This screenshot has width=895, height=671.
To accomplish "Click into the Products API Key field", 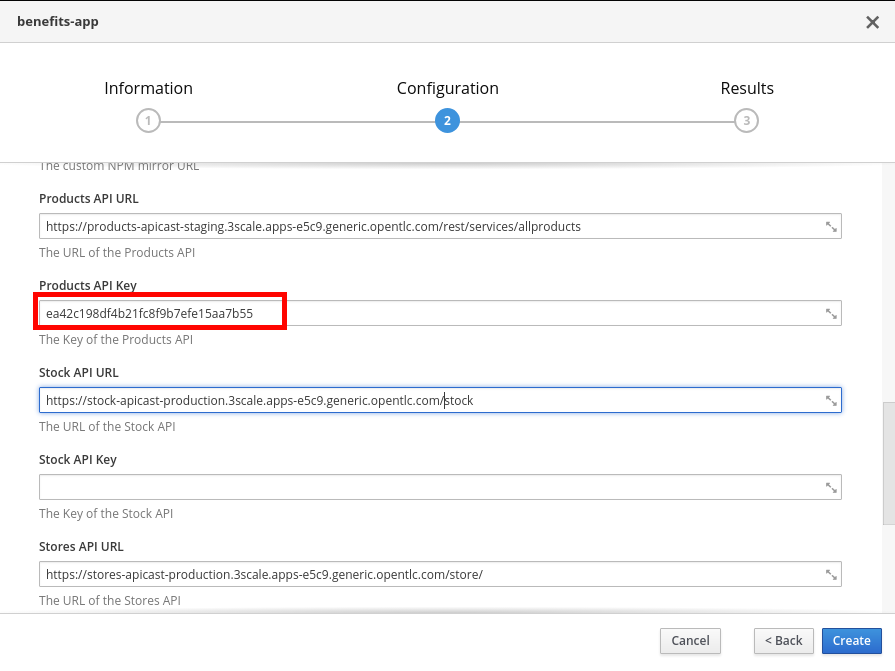I will tap(430, 314).
